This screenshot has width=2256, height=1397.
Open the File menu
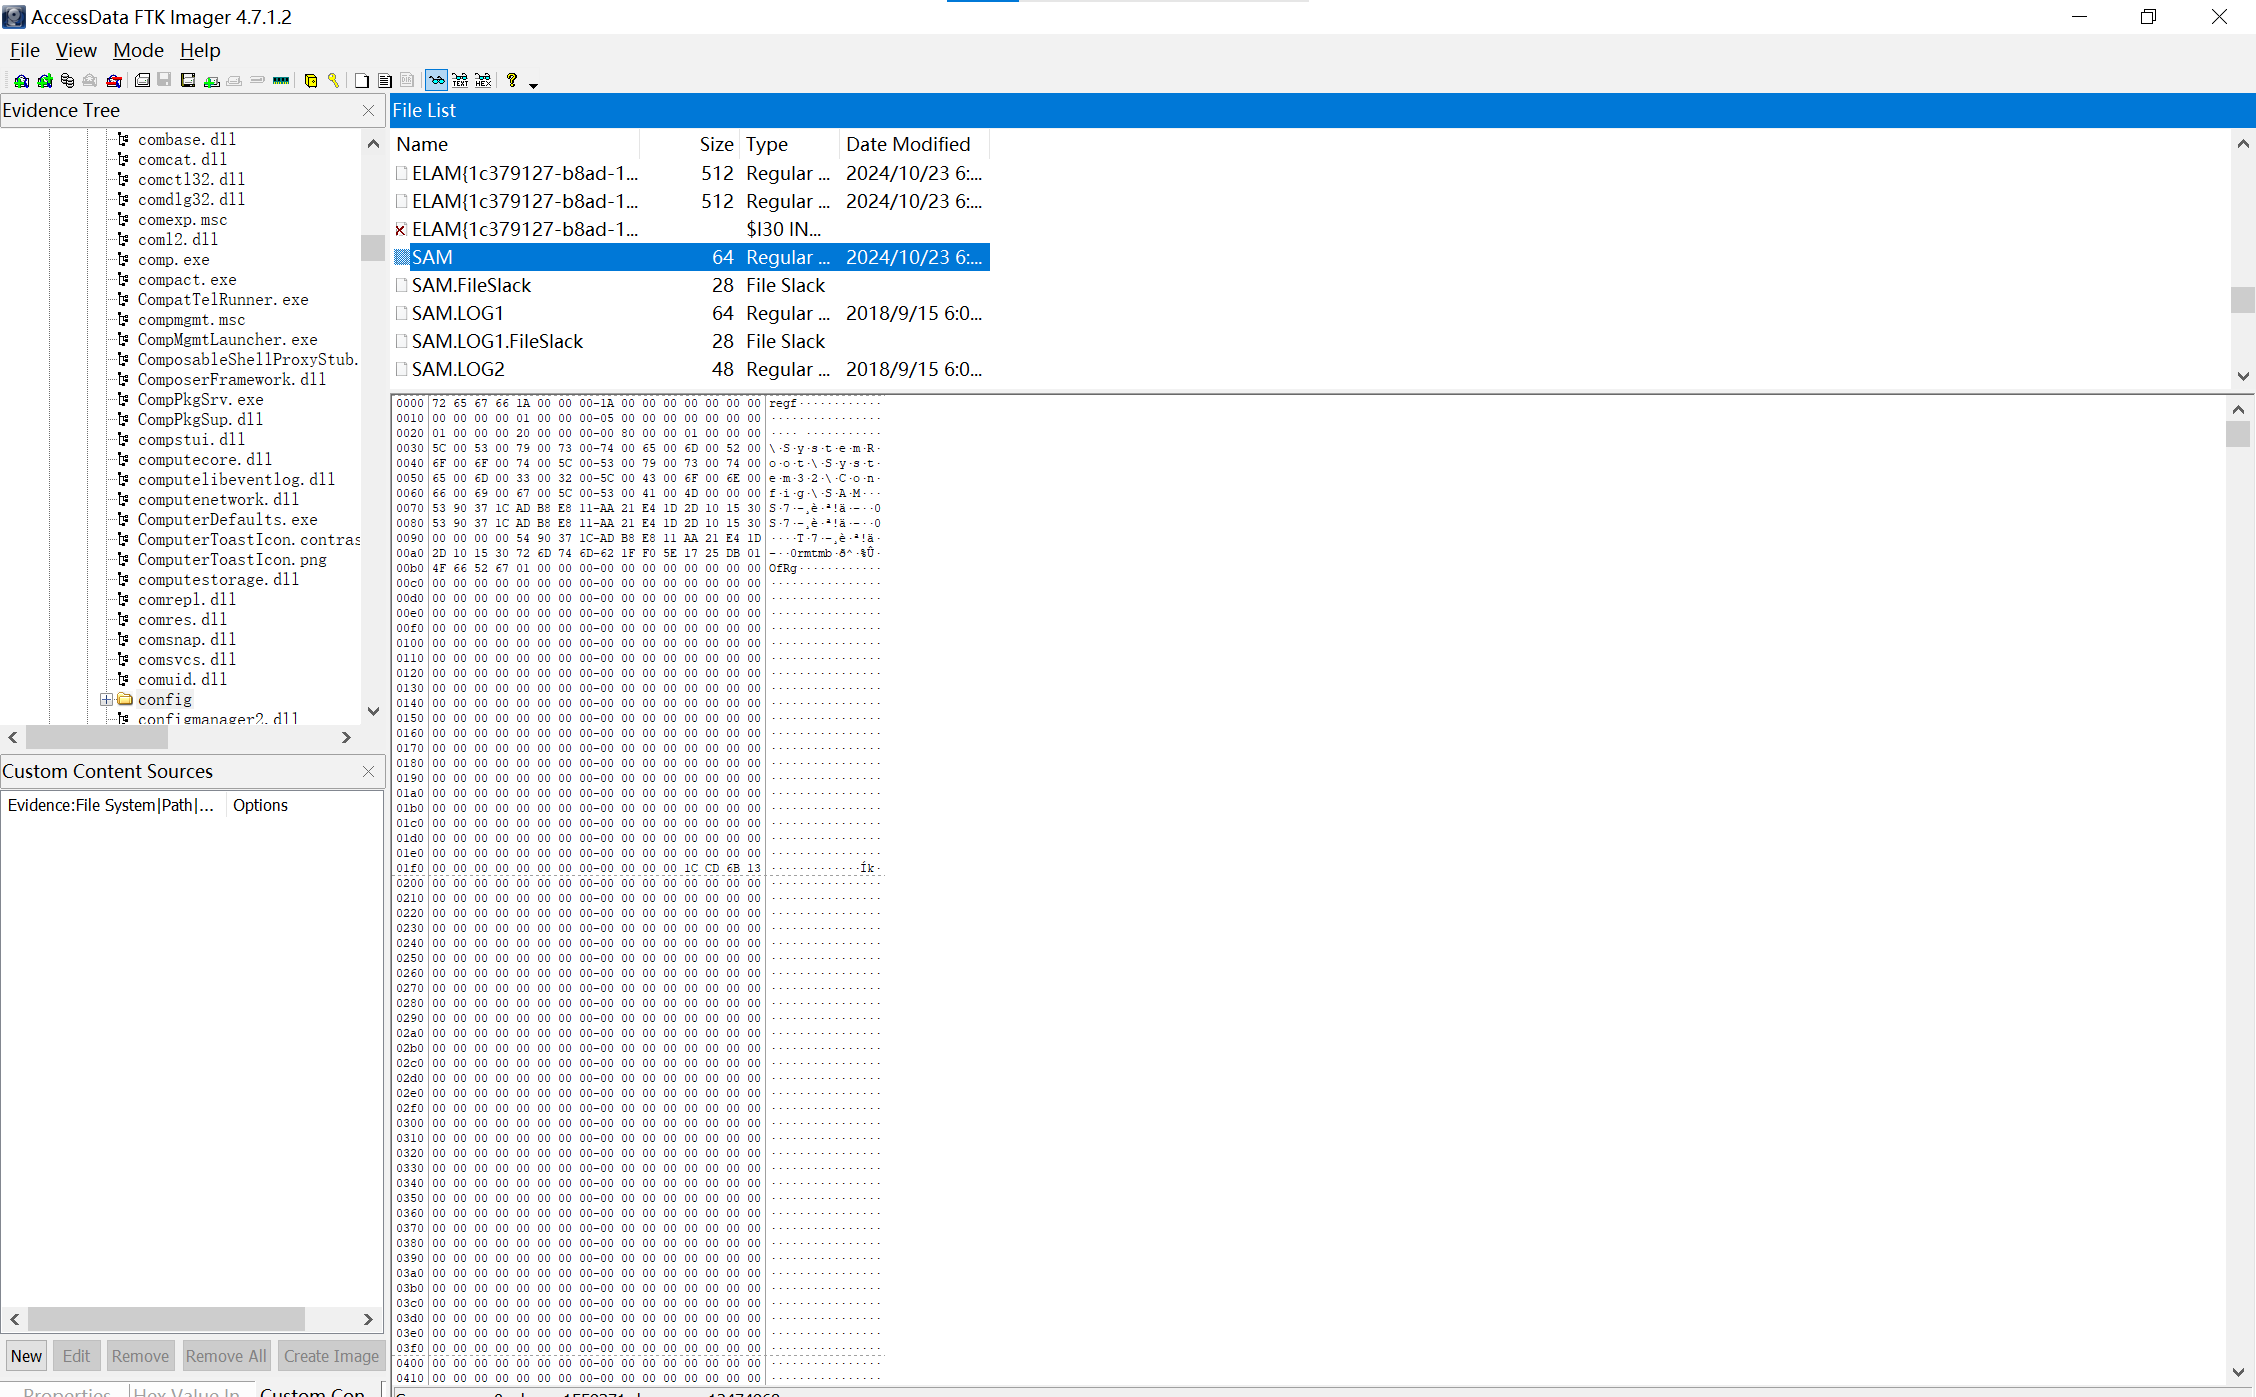(x=25, y=50)
